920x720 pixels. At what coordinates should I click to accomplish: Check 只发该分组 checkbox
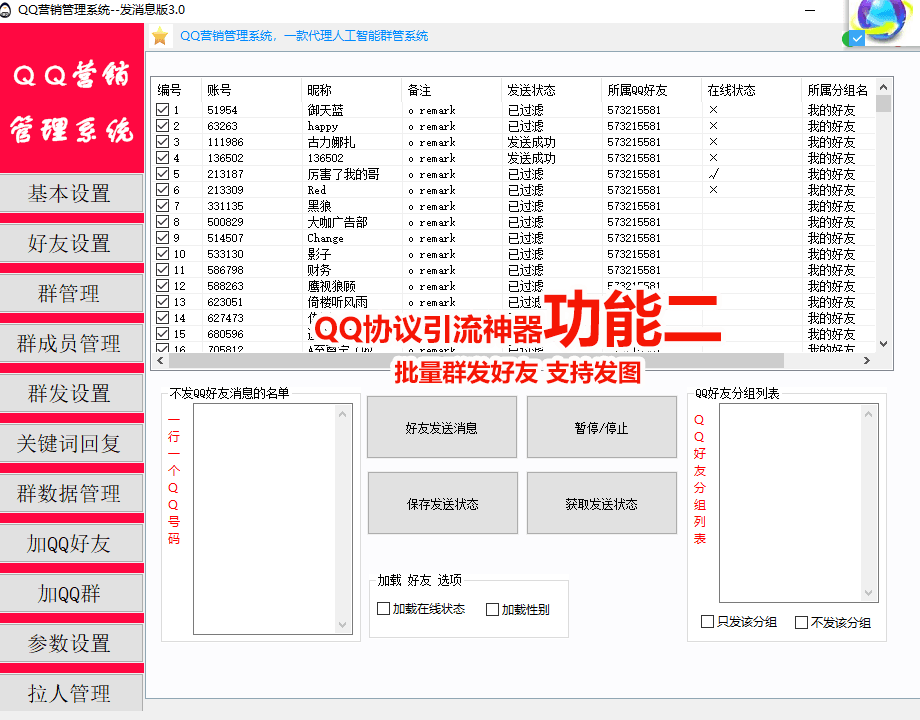click(x=708, y=621)
